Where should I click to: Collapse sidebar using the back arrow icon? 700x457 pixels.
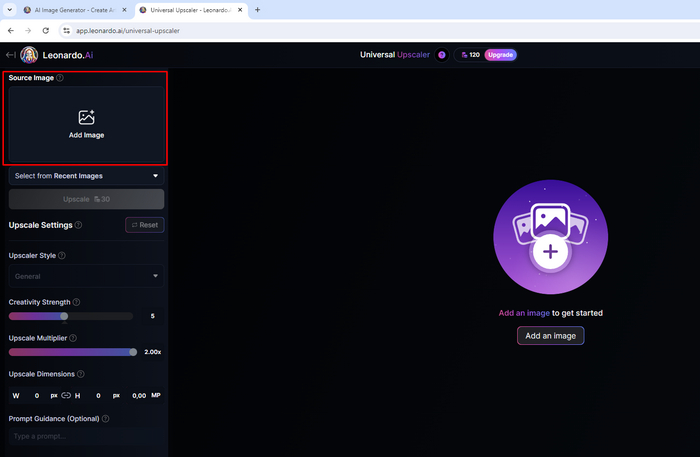pos(11,55)
